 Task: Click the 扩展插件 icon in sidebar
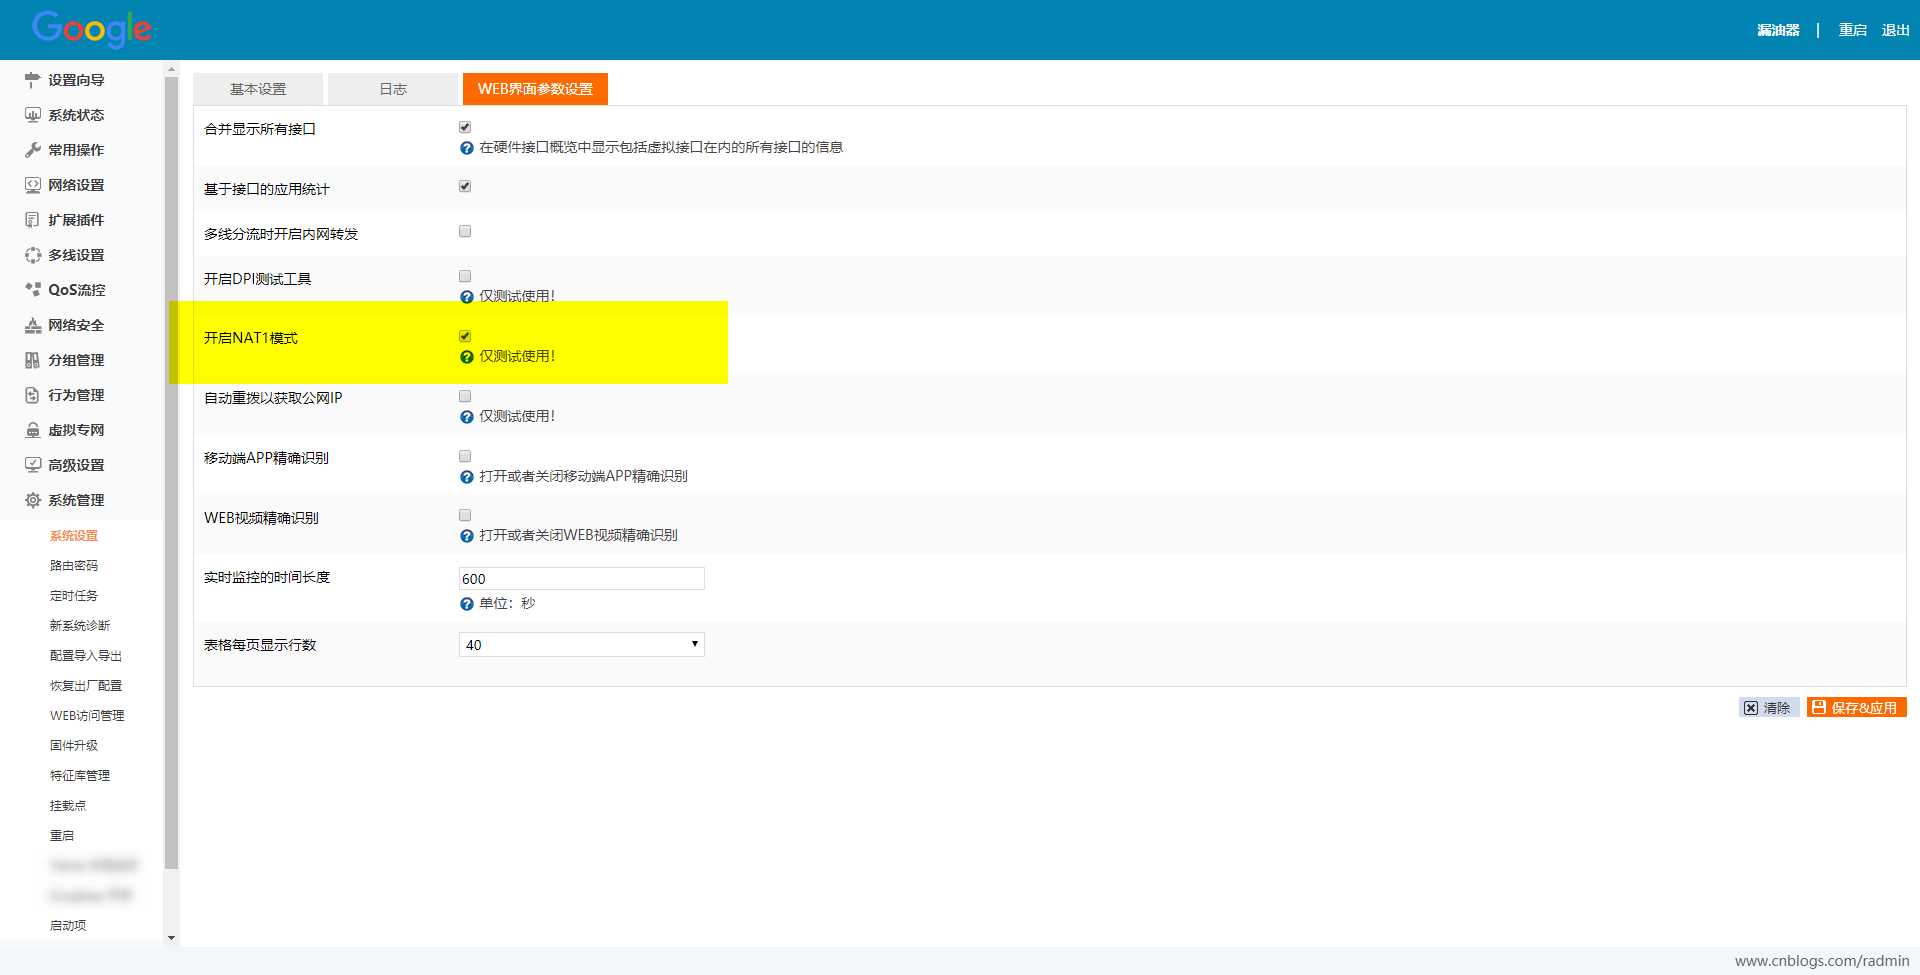pyautogui.click(x=32, y=220)
